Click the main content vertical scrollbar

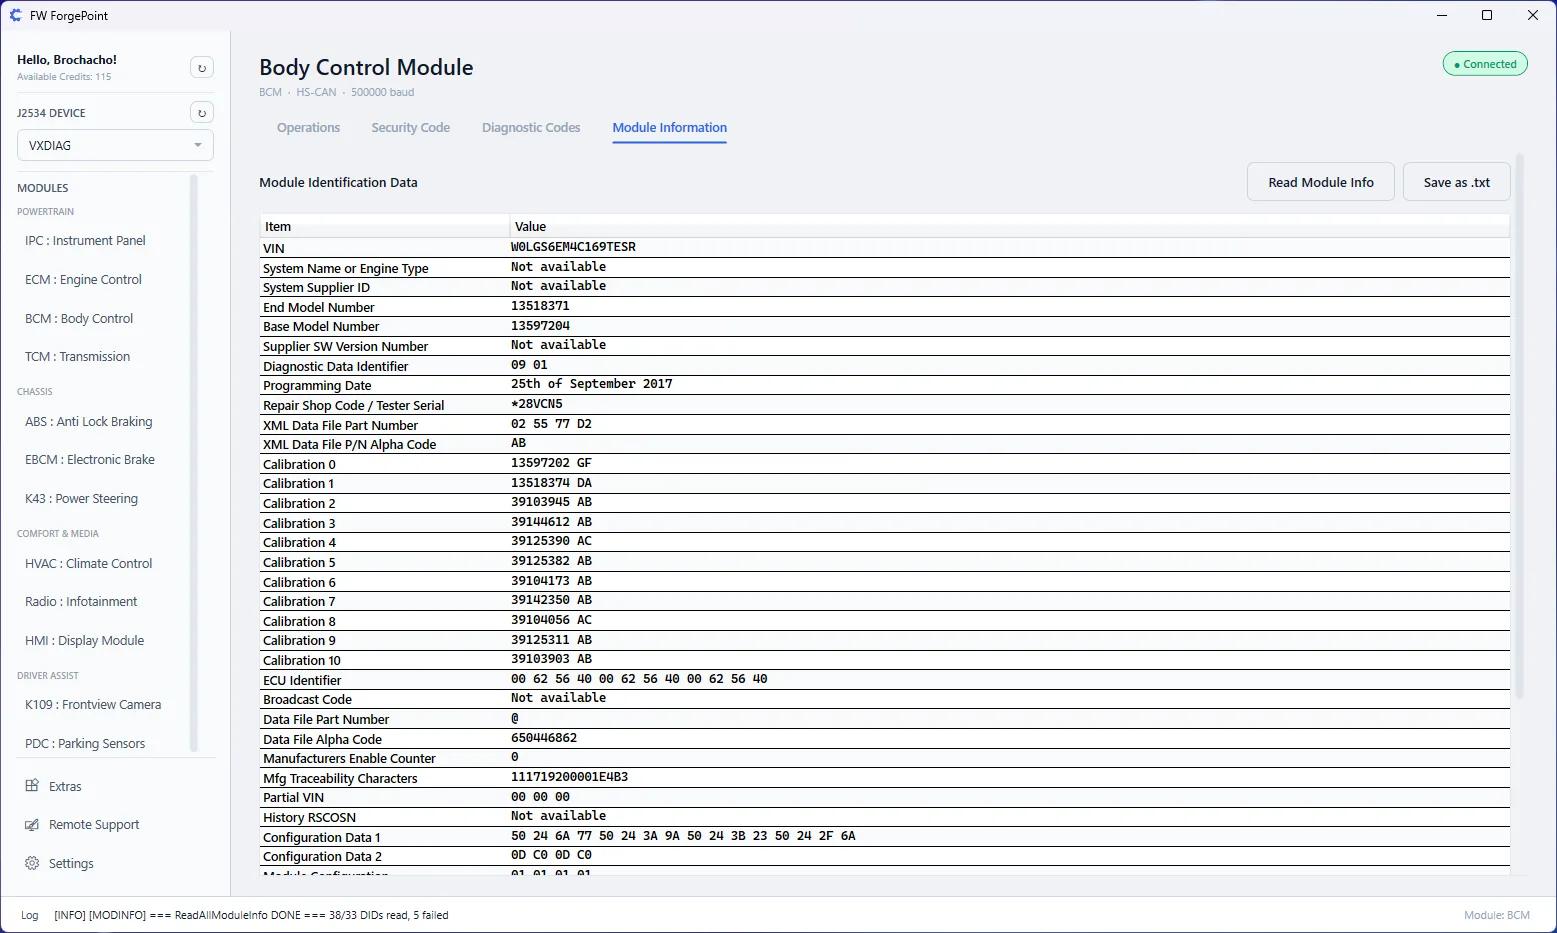coord(1520,425)
